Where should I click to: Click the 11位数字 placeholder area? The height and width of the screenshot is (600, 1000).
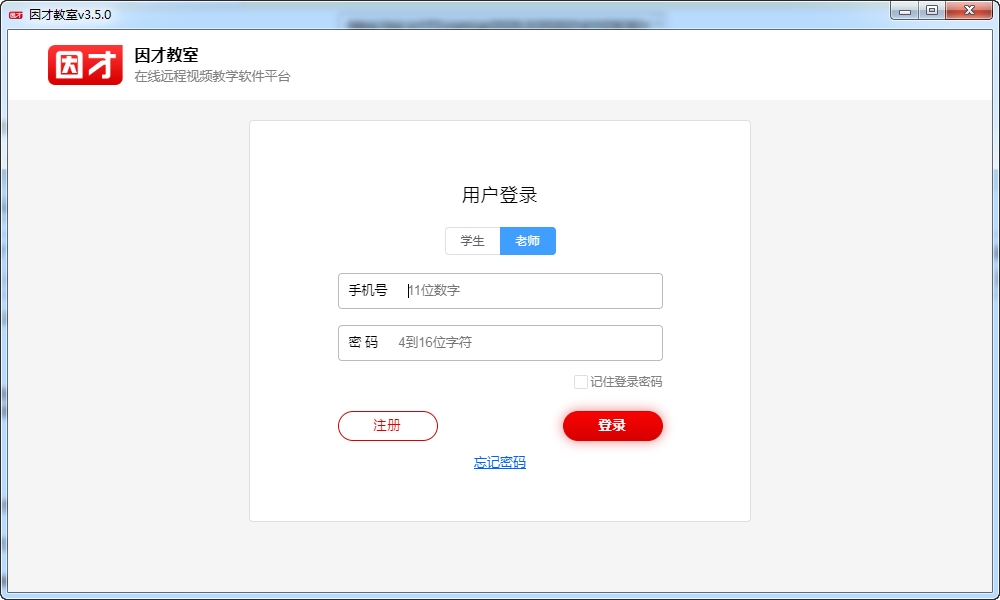click(x=435, y=291)
